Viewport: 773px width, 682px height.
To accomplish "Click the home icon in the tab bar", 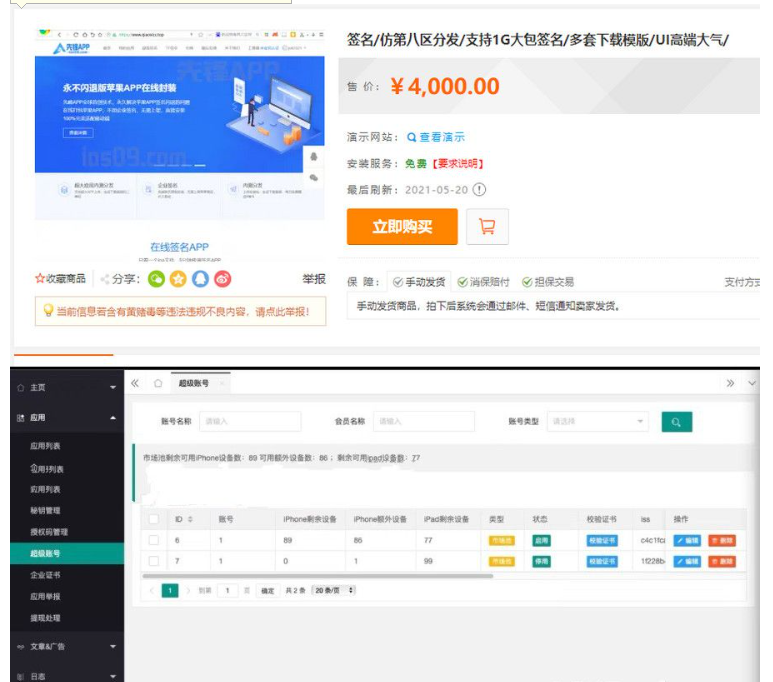I will pos(158,384).
